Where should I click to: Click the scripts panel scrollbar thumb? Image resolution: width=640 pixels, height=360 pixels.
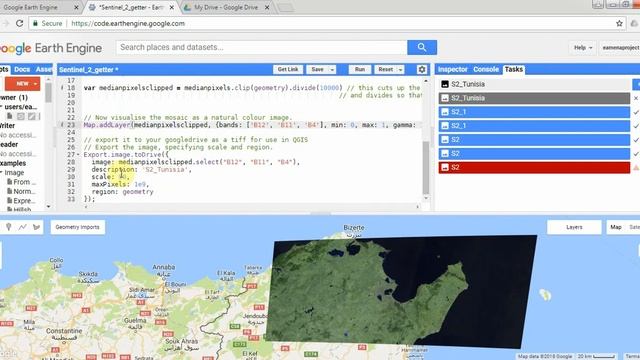point(48,93)
